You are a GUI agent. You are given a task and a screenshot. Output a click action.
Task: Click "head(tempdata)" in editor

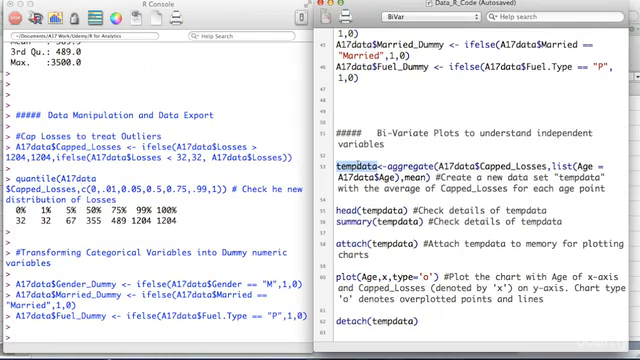371,211
